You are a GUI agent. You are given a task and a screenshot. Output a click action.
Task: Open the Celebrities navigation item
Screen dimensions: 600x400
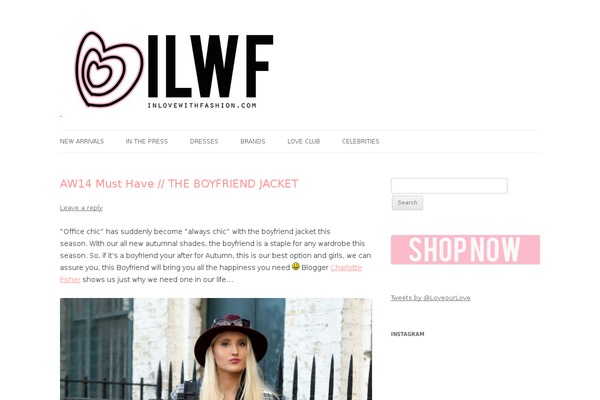pos(360,142)
